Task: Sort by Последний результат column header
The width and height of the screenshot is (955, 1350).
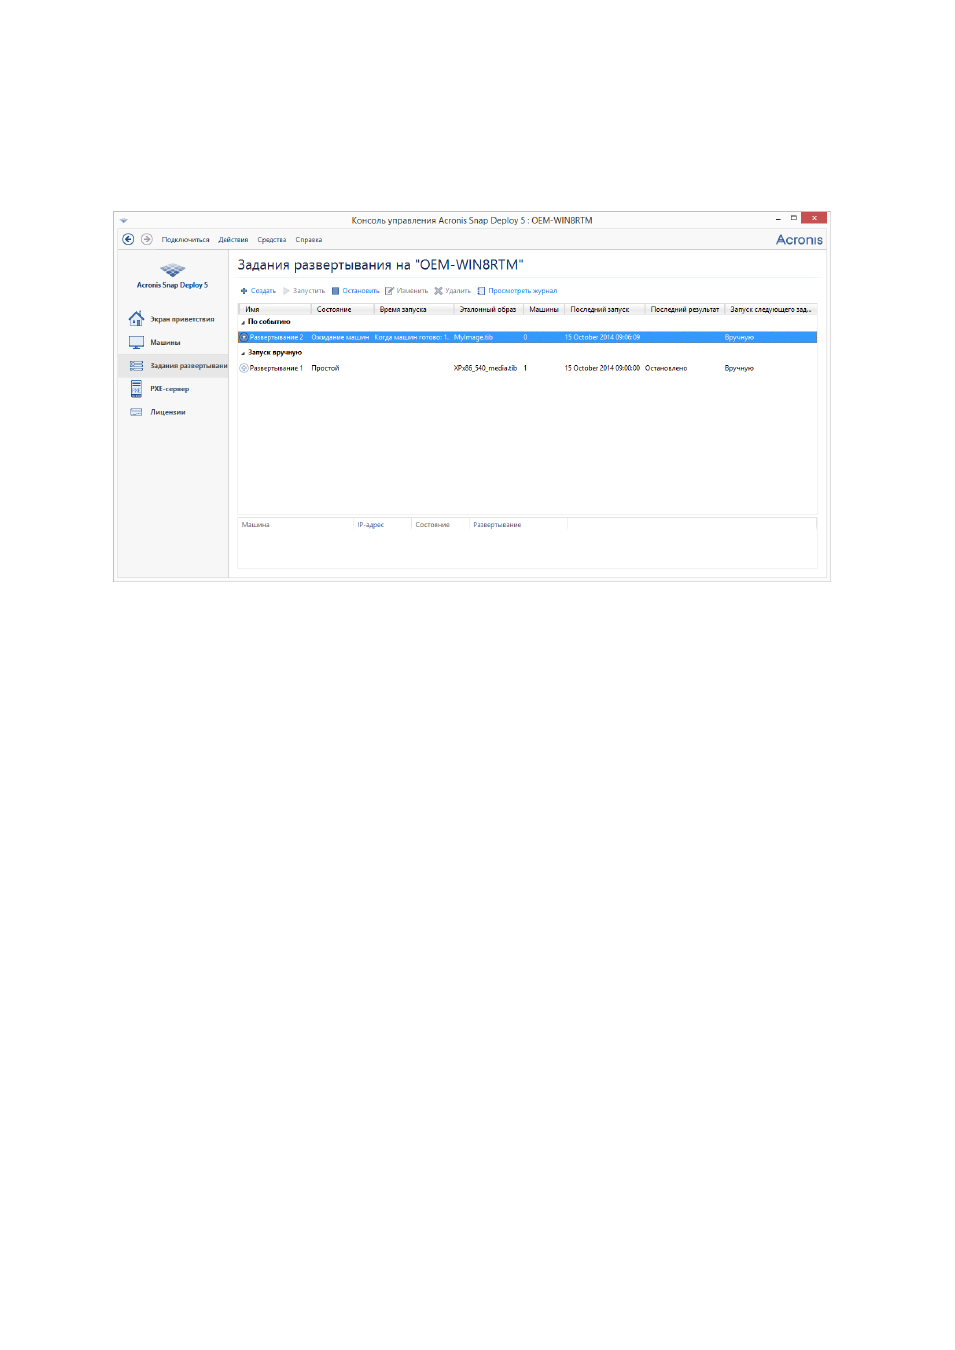Action: pos(685,309)
